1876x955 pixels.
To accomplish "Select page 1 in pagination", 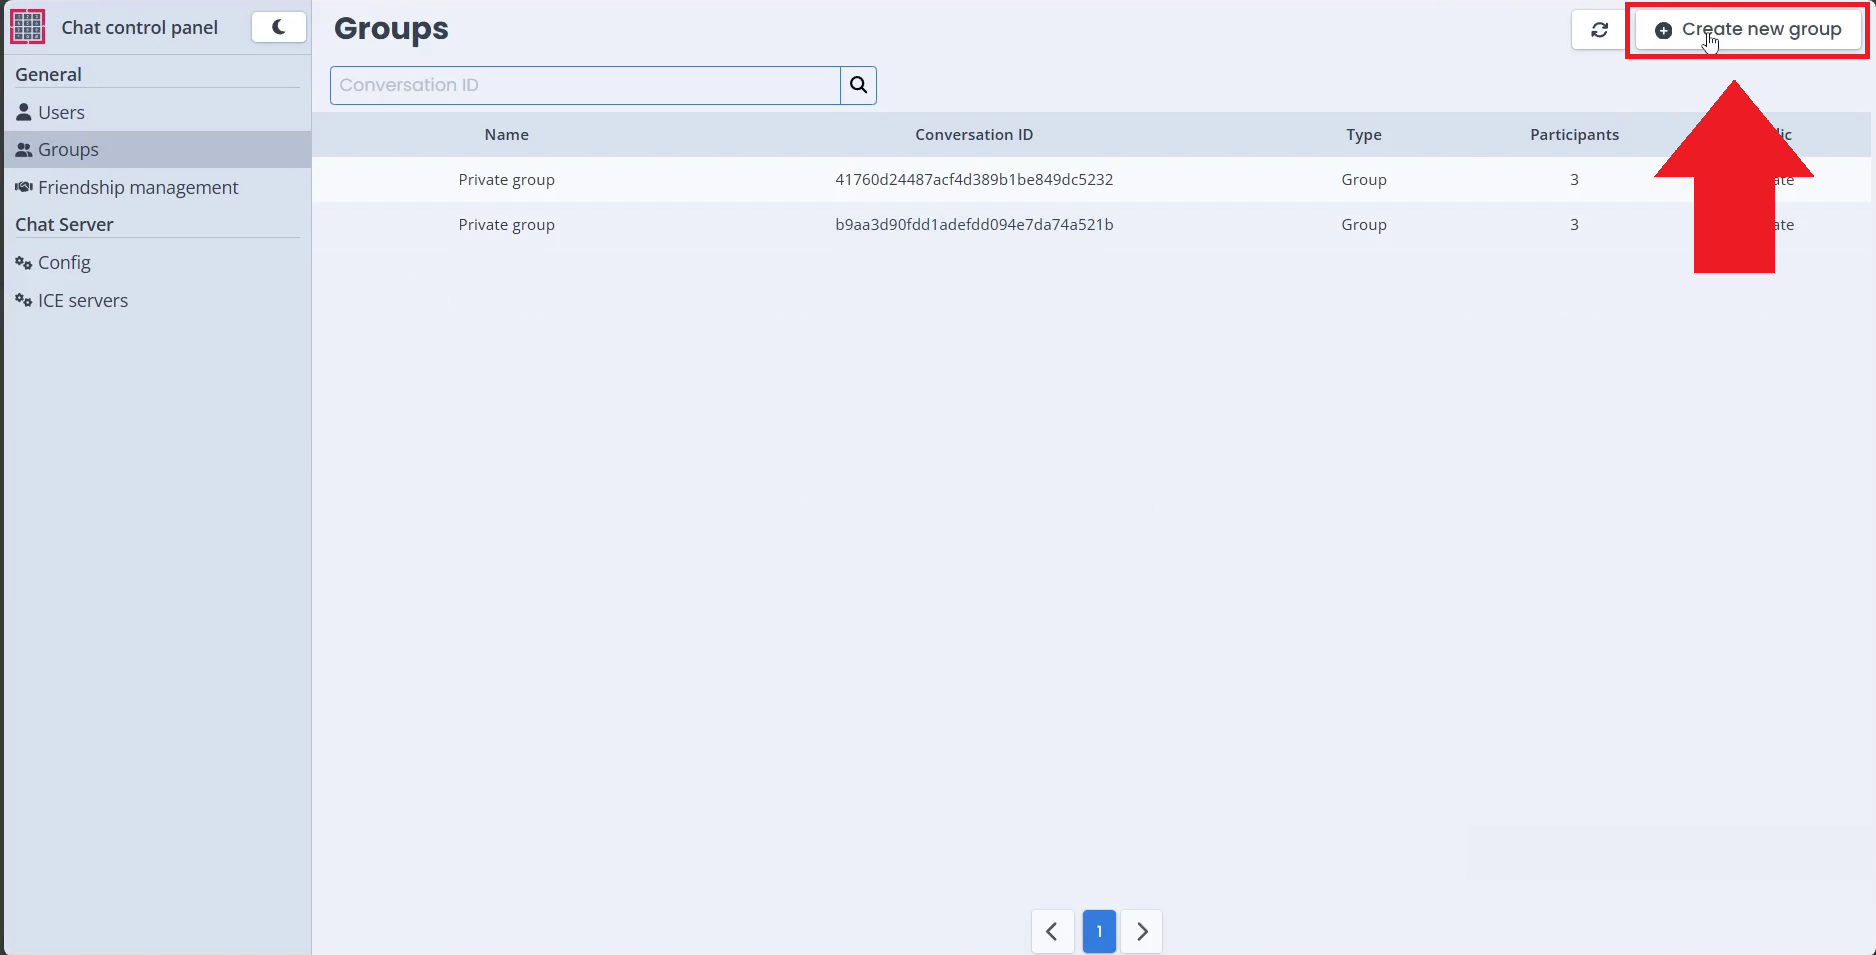I will 1098,931.
